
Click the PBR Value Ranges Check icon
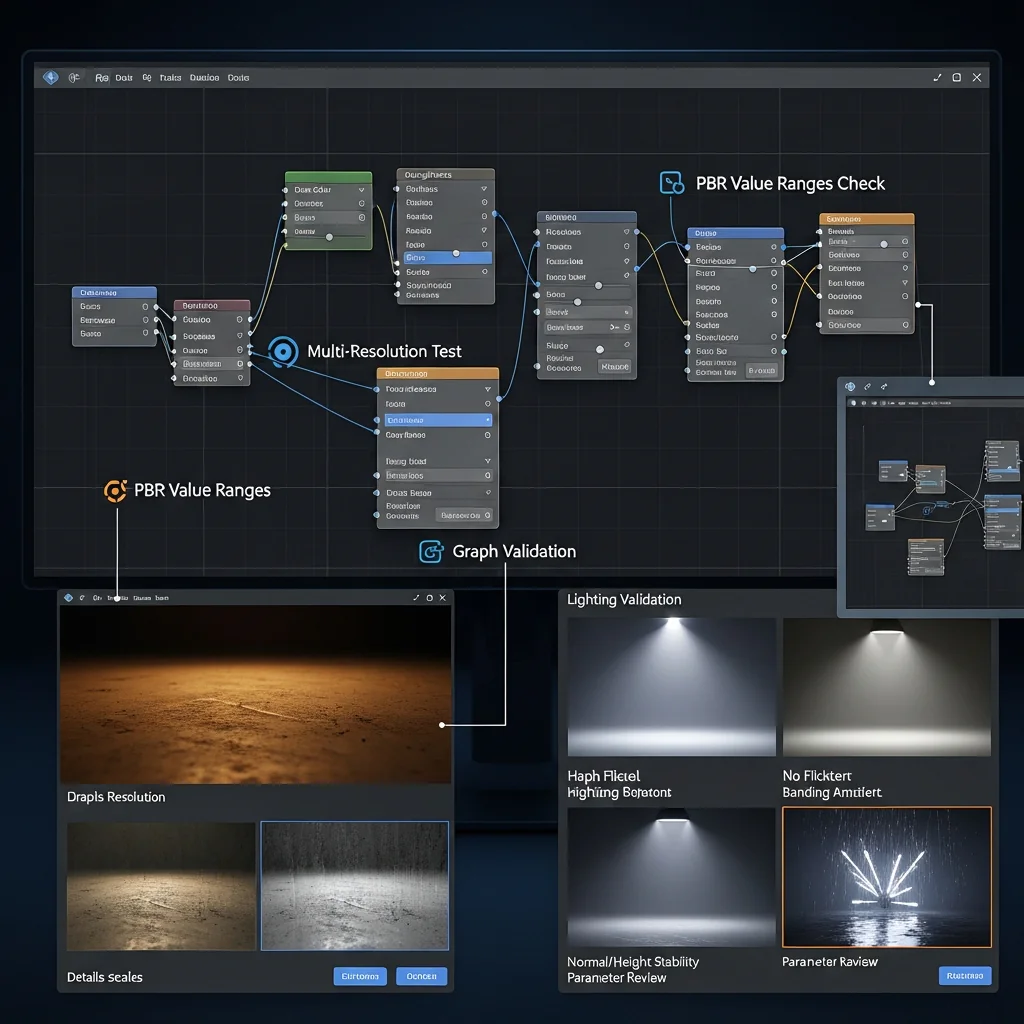pos(672,183)
